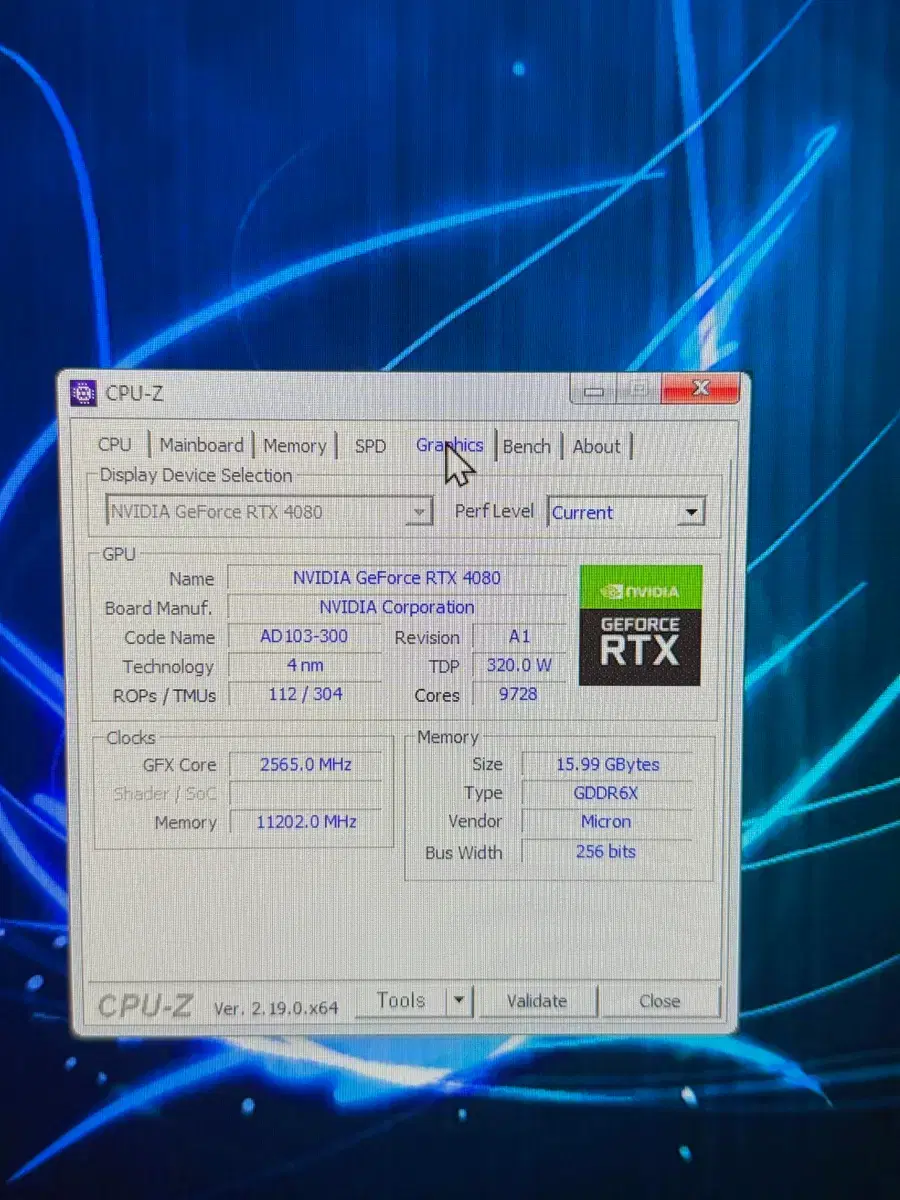Go to the SPD tab
Viewport: 900px width, 1200px height.
pos(370,446)
